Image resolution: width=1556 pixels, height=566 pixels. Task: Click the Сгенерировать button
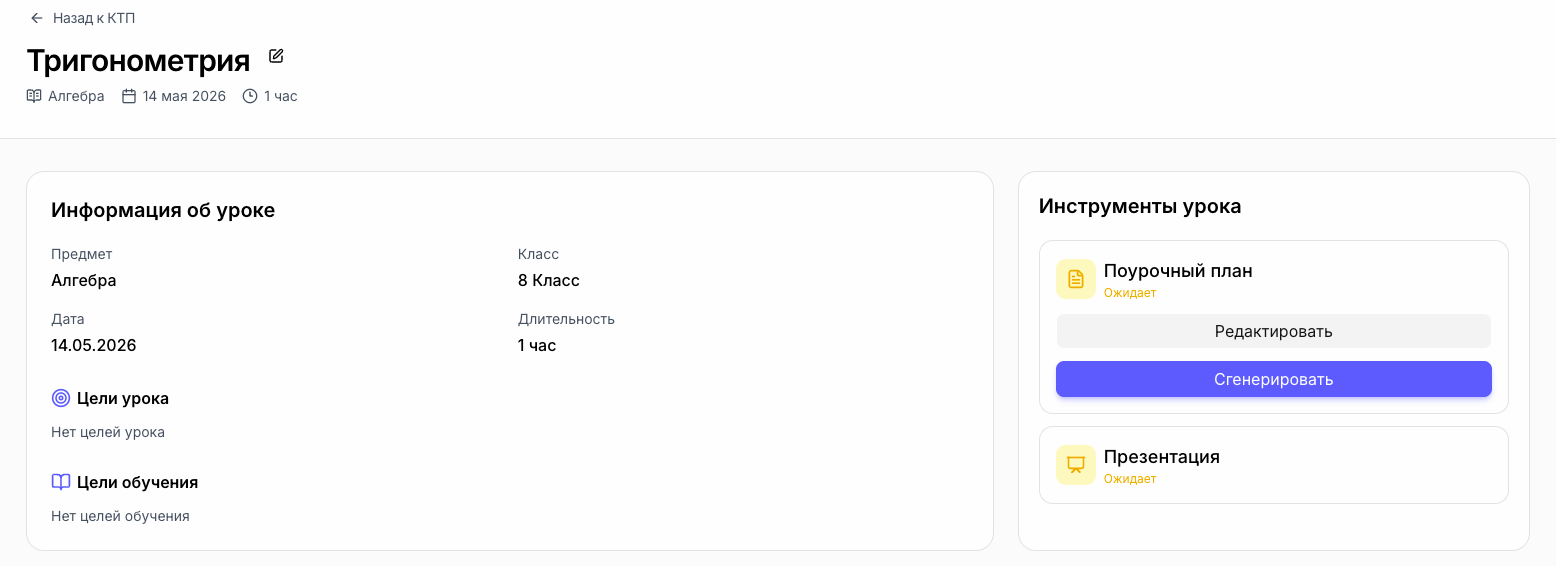[1274, 379]
